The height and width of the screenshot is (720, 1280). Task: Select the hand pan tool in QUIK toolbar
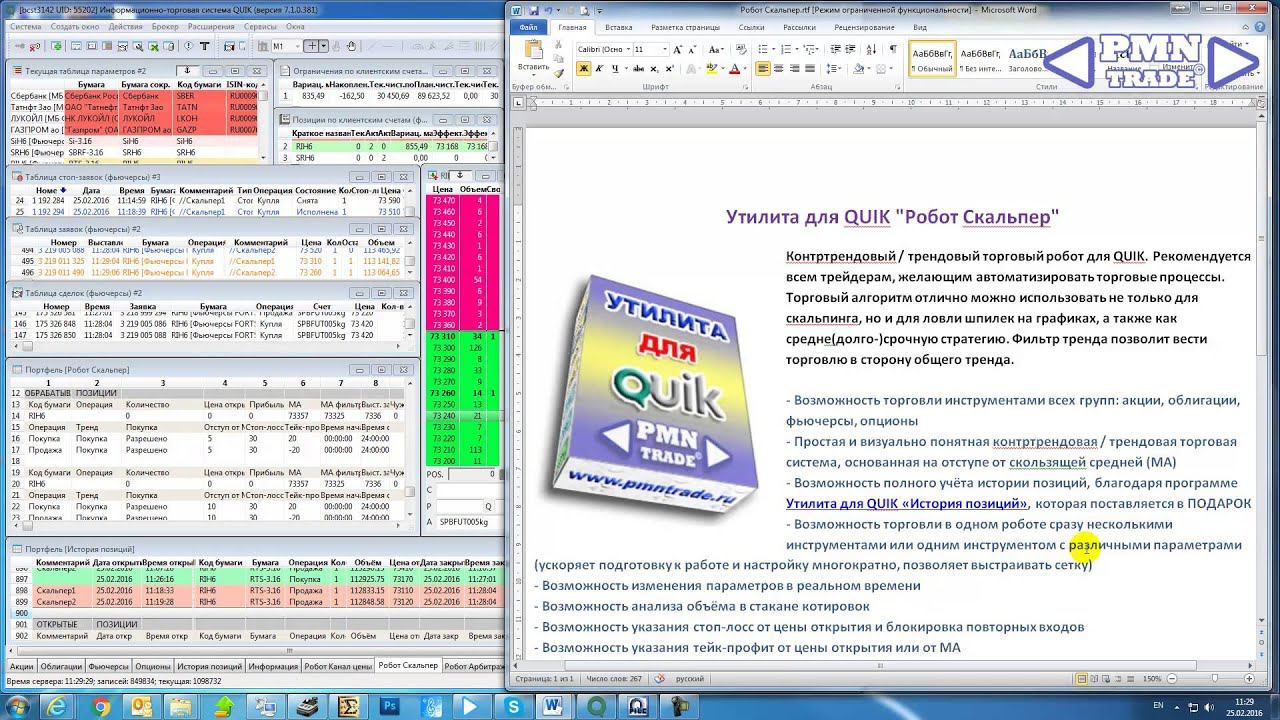pos(351,46)
